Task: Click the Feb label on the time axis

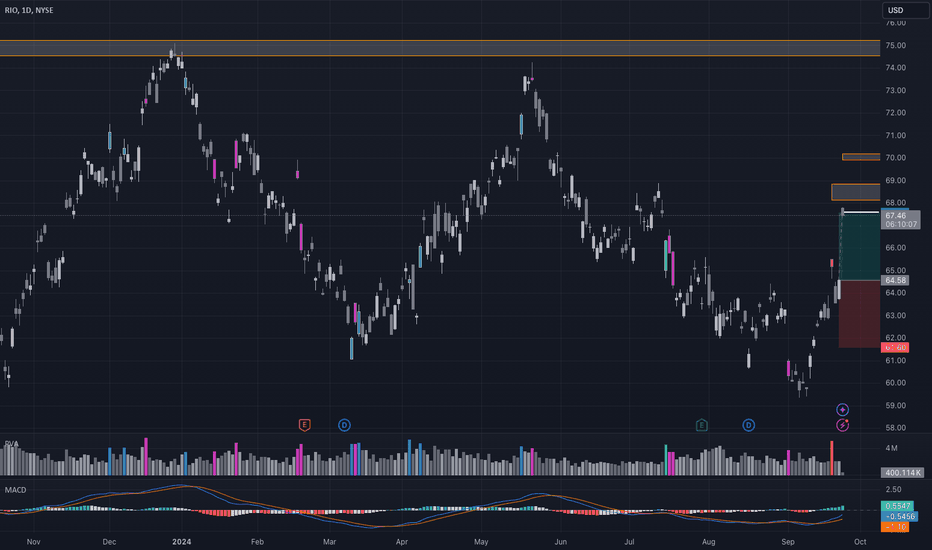Action: click(x=257, y=542)
